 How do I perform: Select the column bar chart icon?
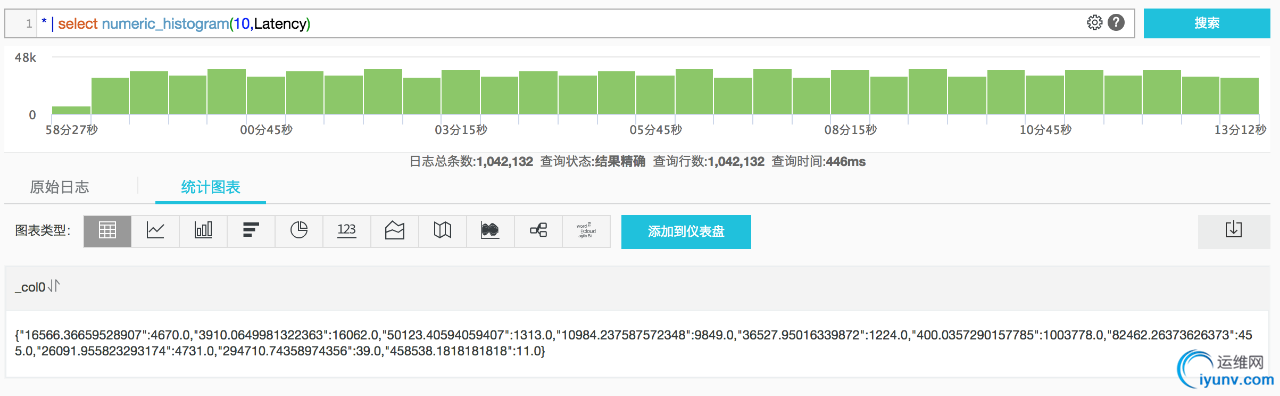click(204, 230)
